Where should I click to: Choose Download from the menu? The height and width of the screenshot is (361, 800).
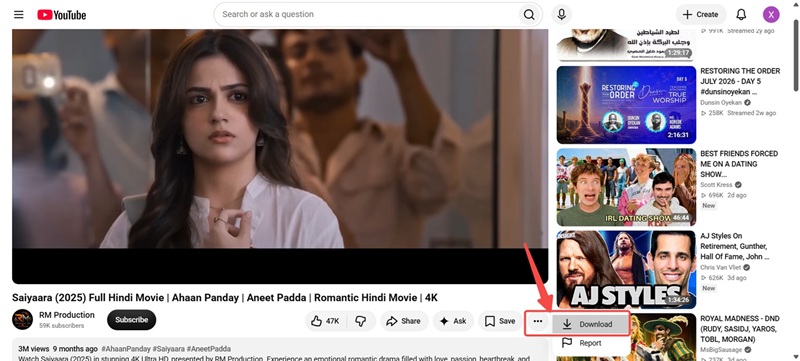pyautogui.click(x=590, y=324)
